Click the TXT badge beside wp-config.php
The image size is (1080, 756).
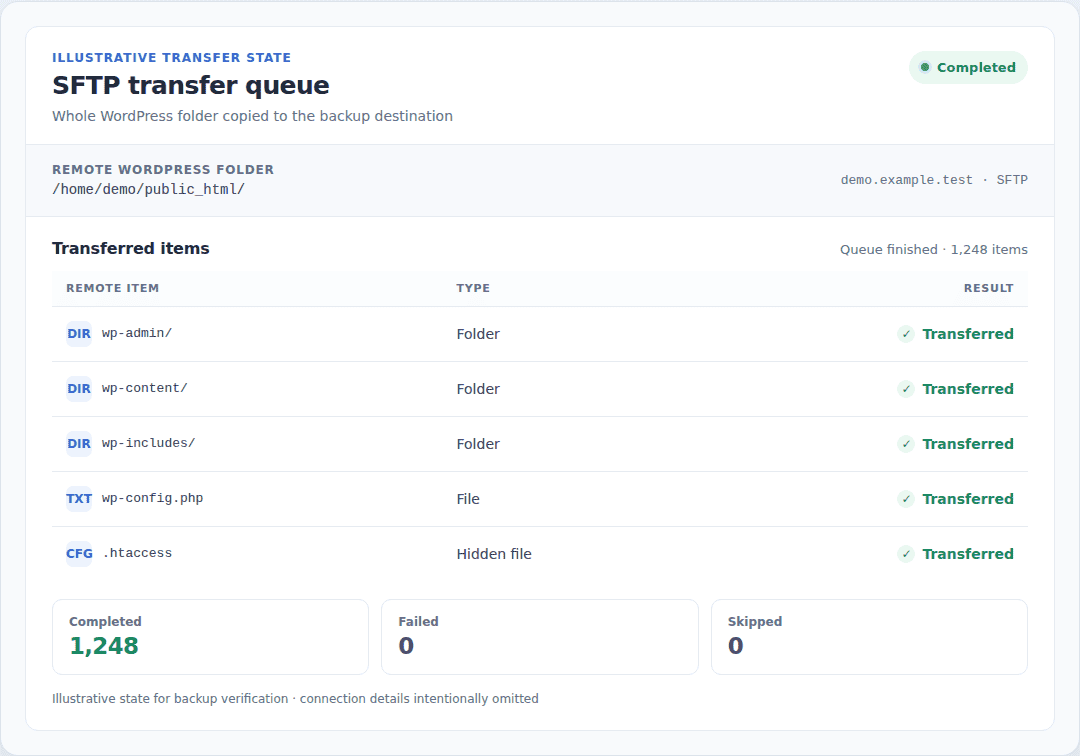[79, 499]
